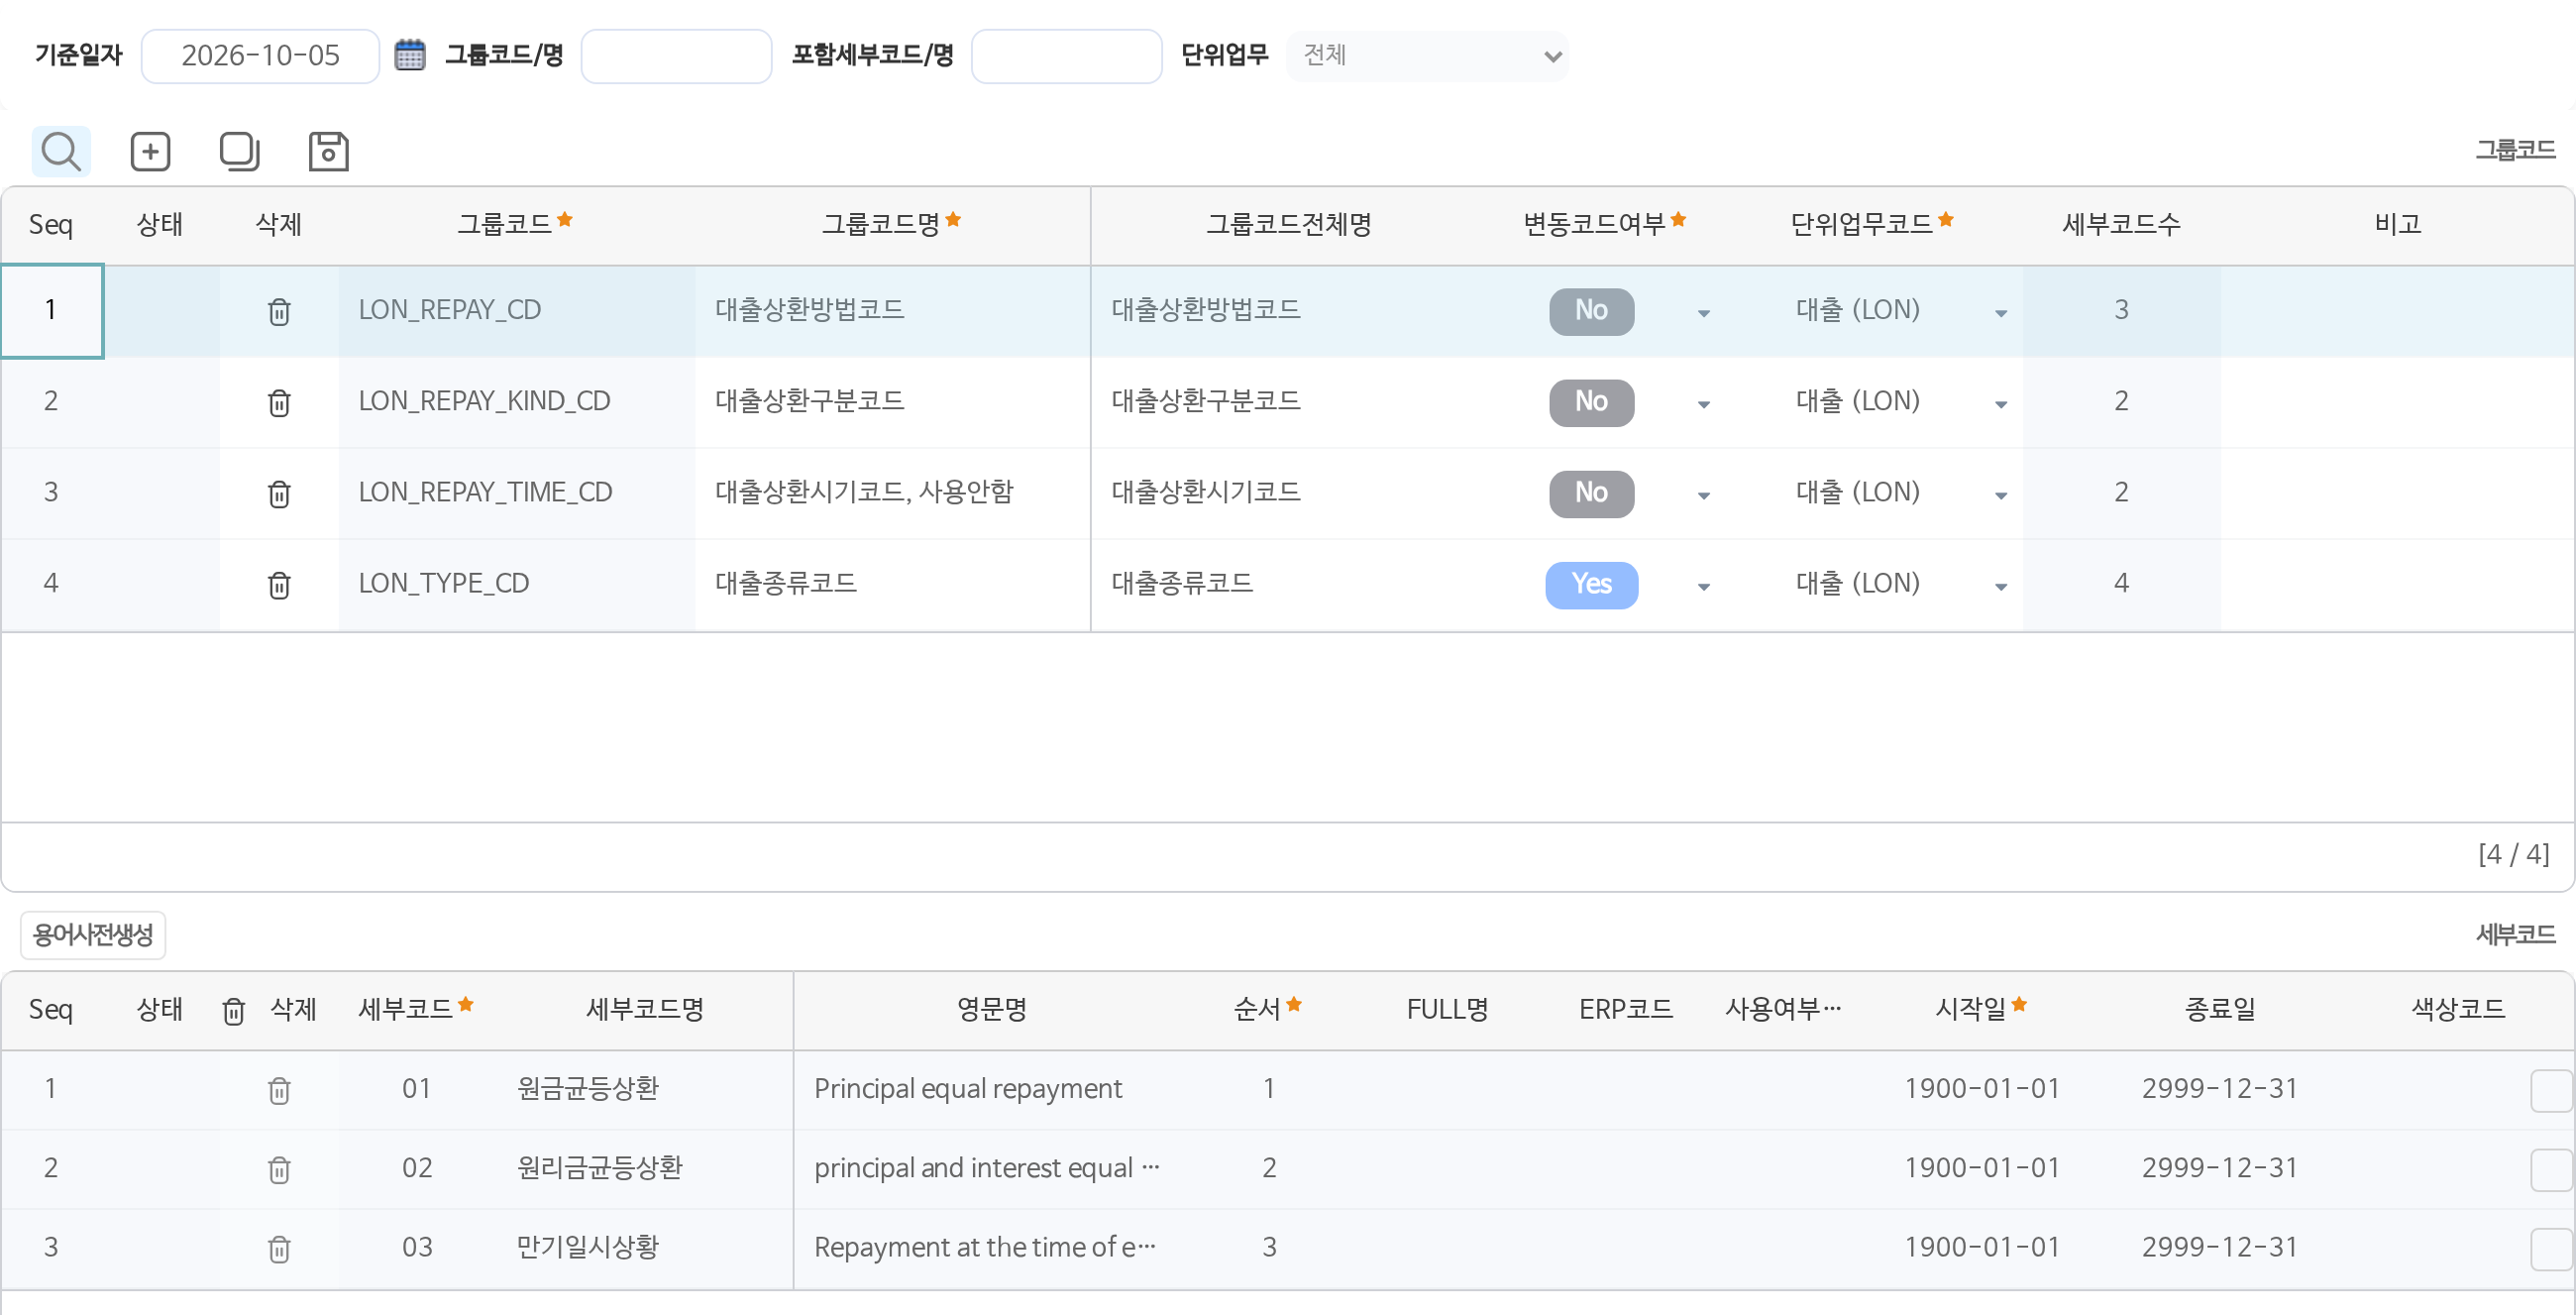Image resolution: width=2576 pixels, height=1315 pixels.
Task: Expand 변동코드여부 dropdown arrow for LON_REPAY_TIME_CD
Action: tap(1703, 495)
